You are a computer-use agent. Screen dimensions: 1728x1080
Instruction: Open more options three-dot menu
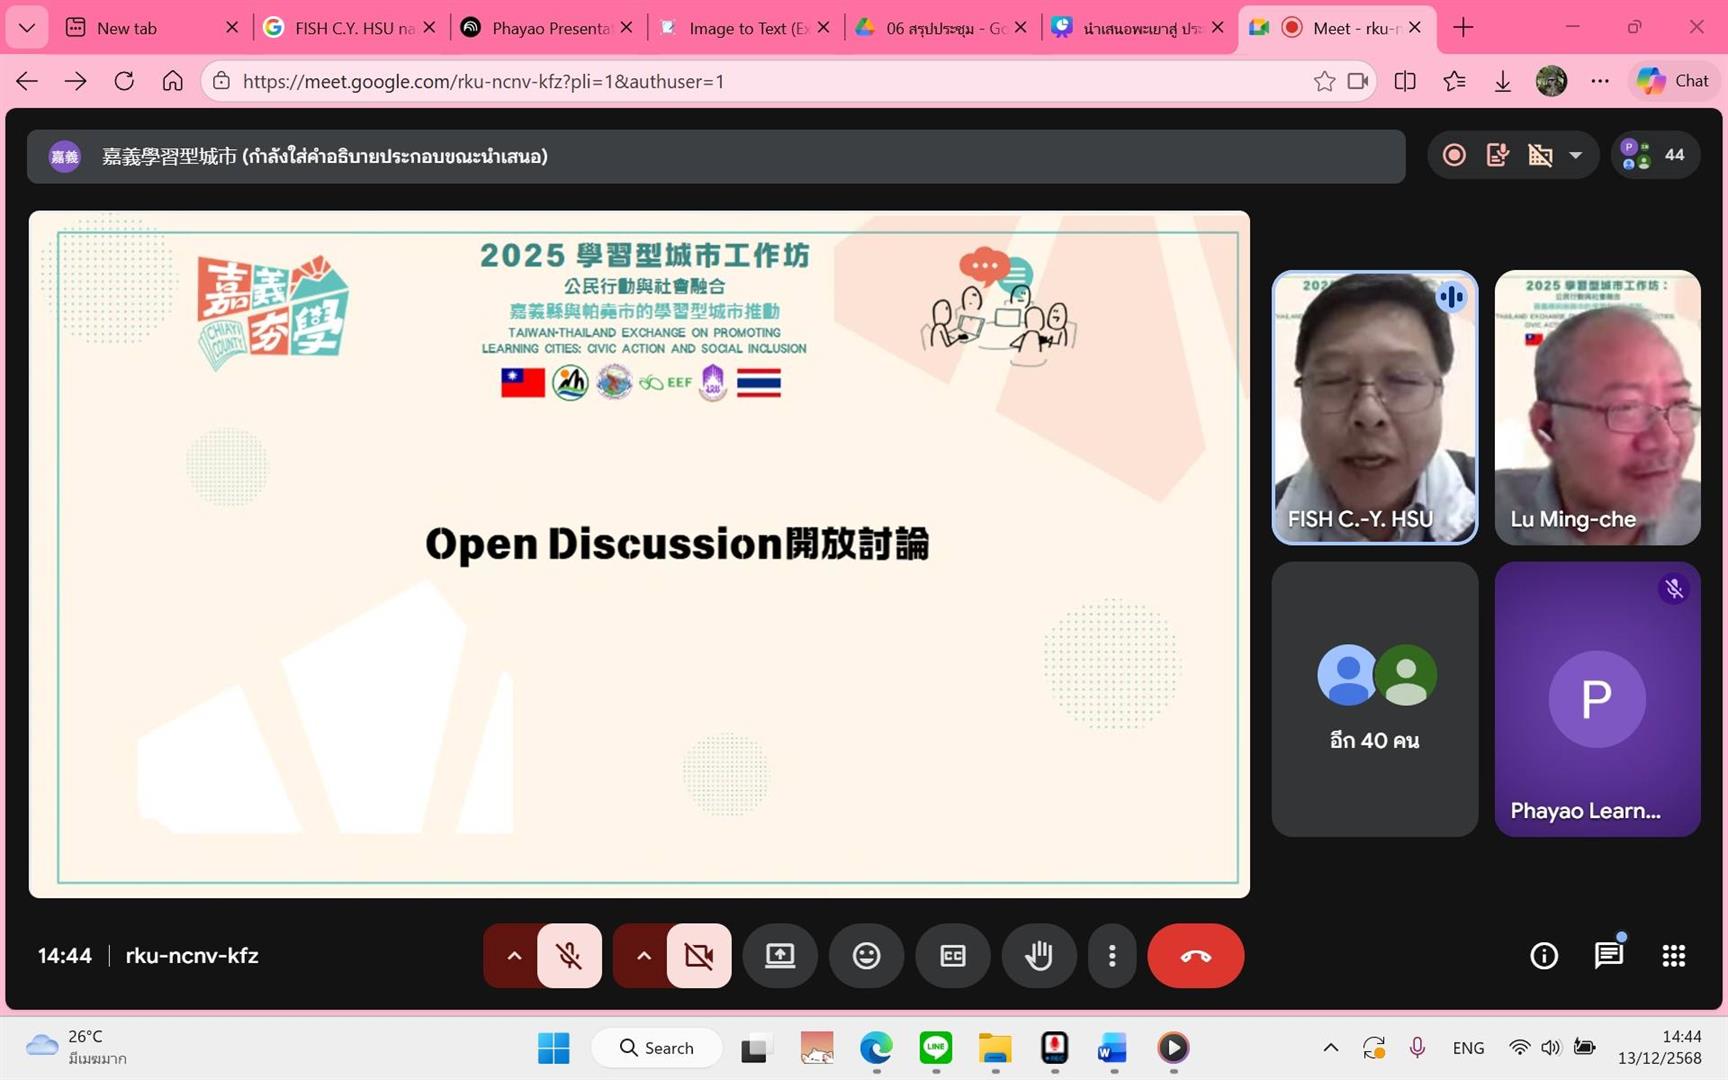click(1112, 956)
